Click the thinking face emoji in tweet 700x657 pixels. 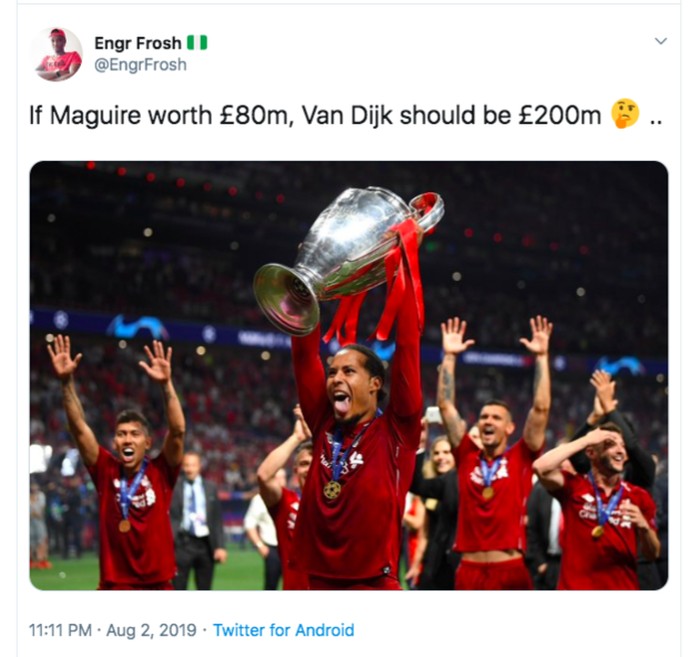tap(625, 114)
